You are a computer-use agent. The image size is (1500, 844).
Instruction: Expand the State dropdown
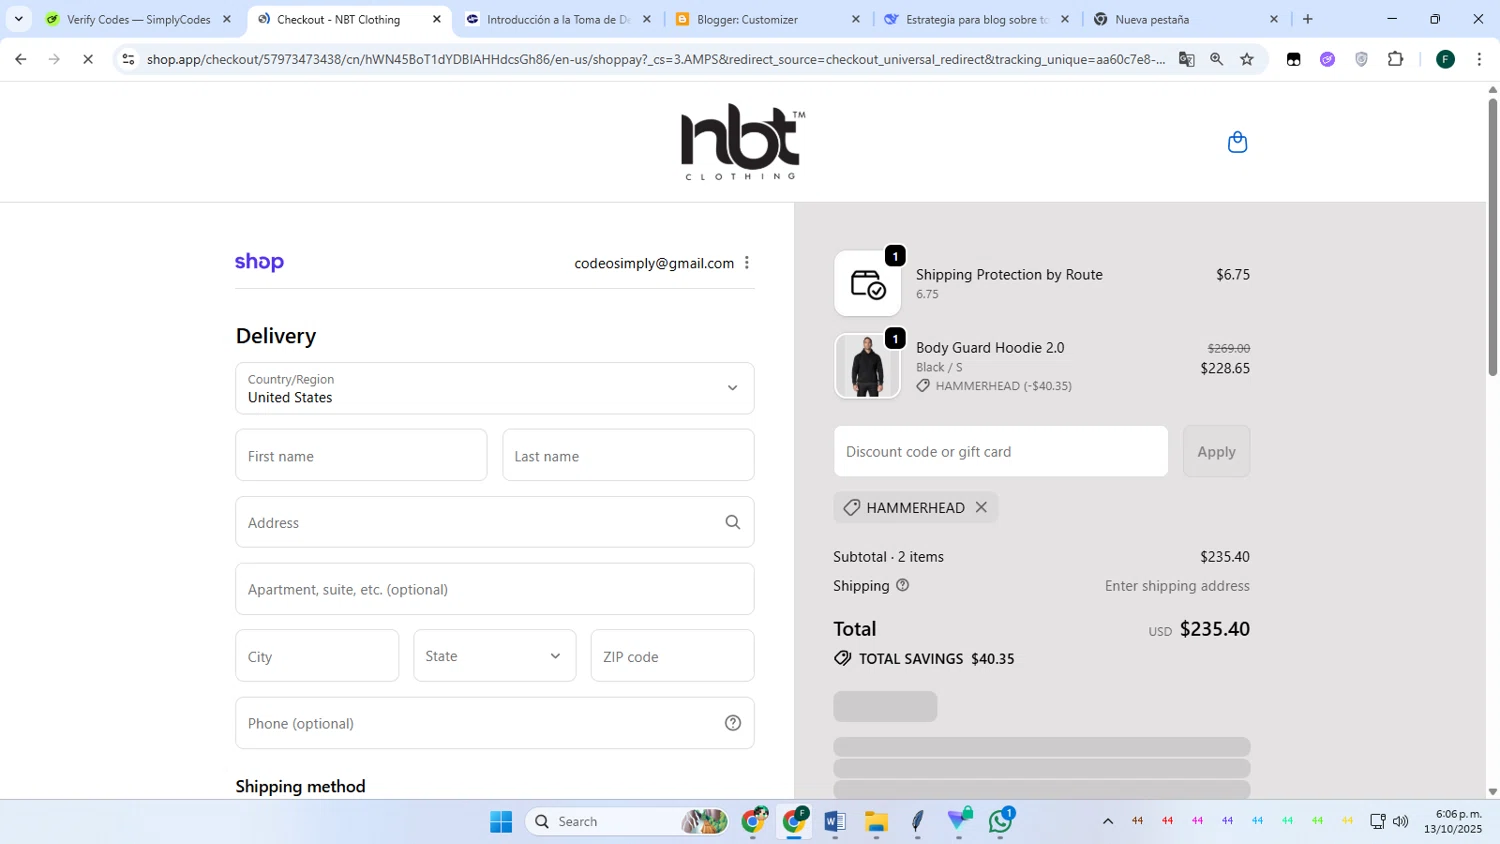coord(495,656)
